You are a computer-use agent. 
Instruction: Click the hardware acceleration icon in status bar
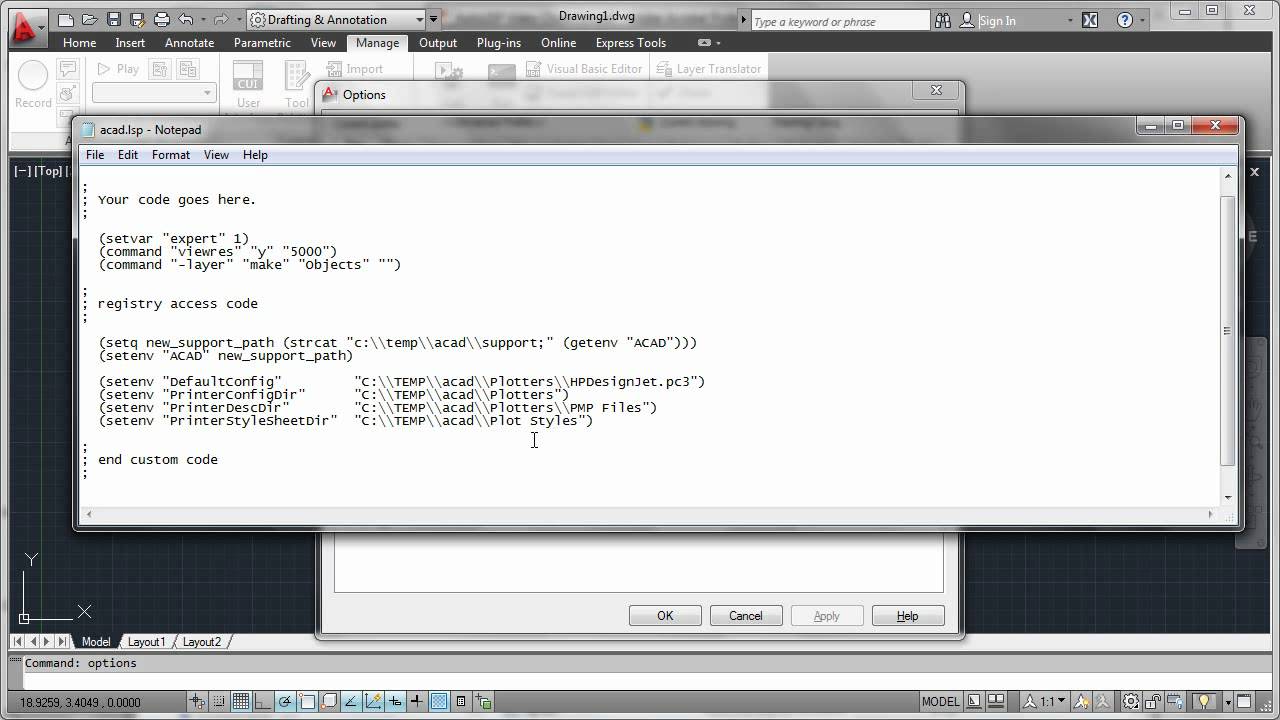(x=1177, y=702)
